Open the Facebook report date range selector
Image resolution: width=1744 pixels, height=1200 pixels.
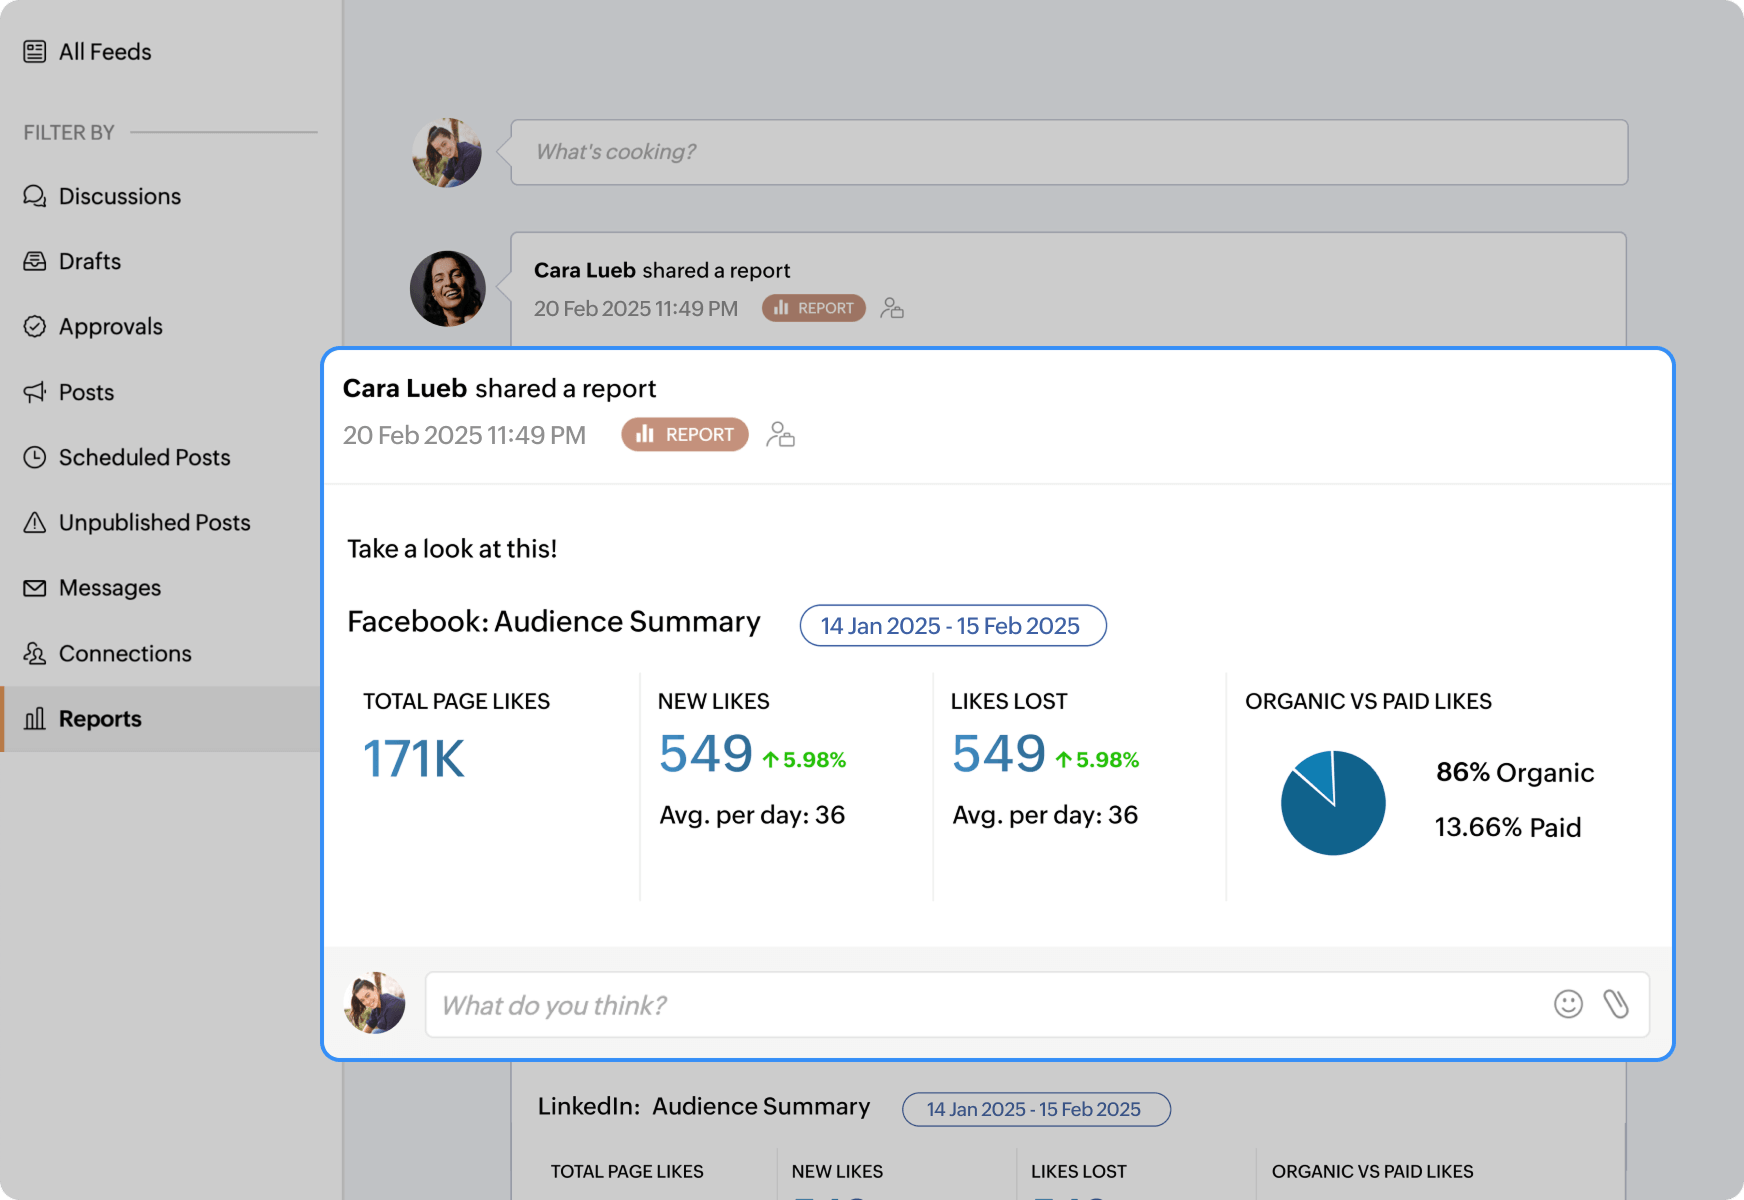point(951,625)
